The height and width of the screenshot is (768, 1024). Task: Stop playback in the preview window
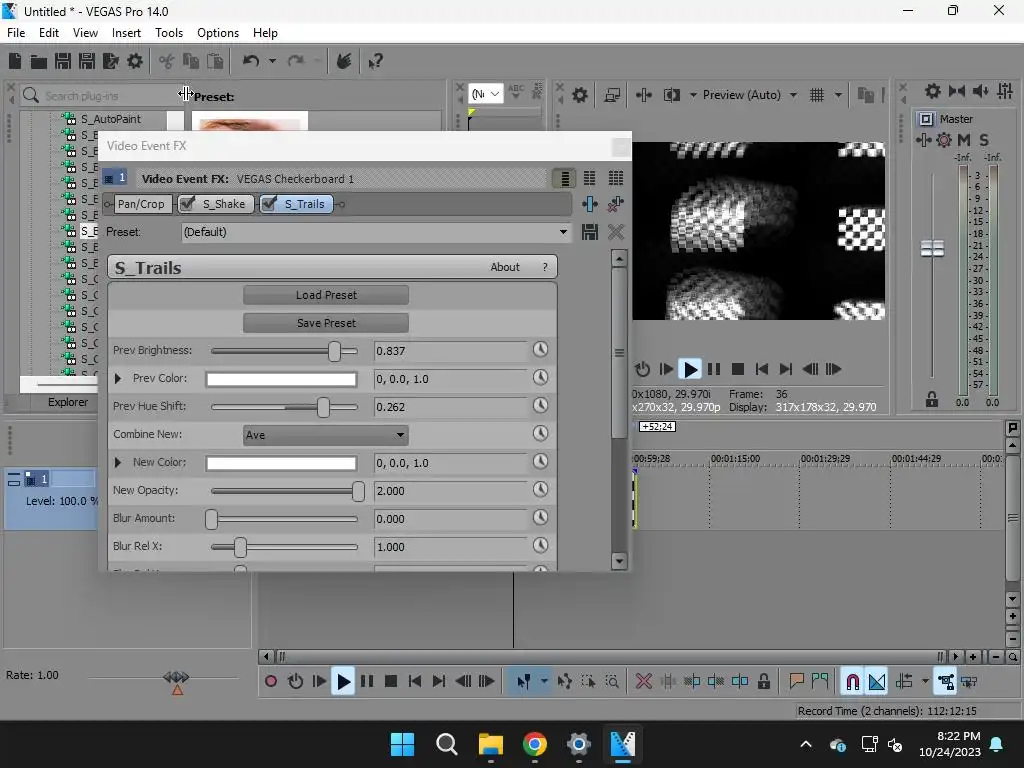tap(738, 369)
